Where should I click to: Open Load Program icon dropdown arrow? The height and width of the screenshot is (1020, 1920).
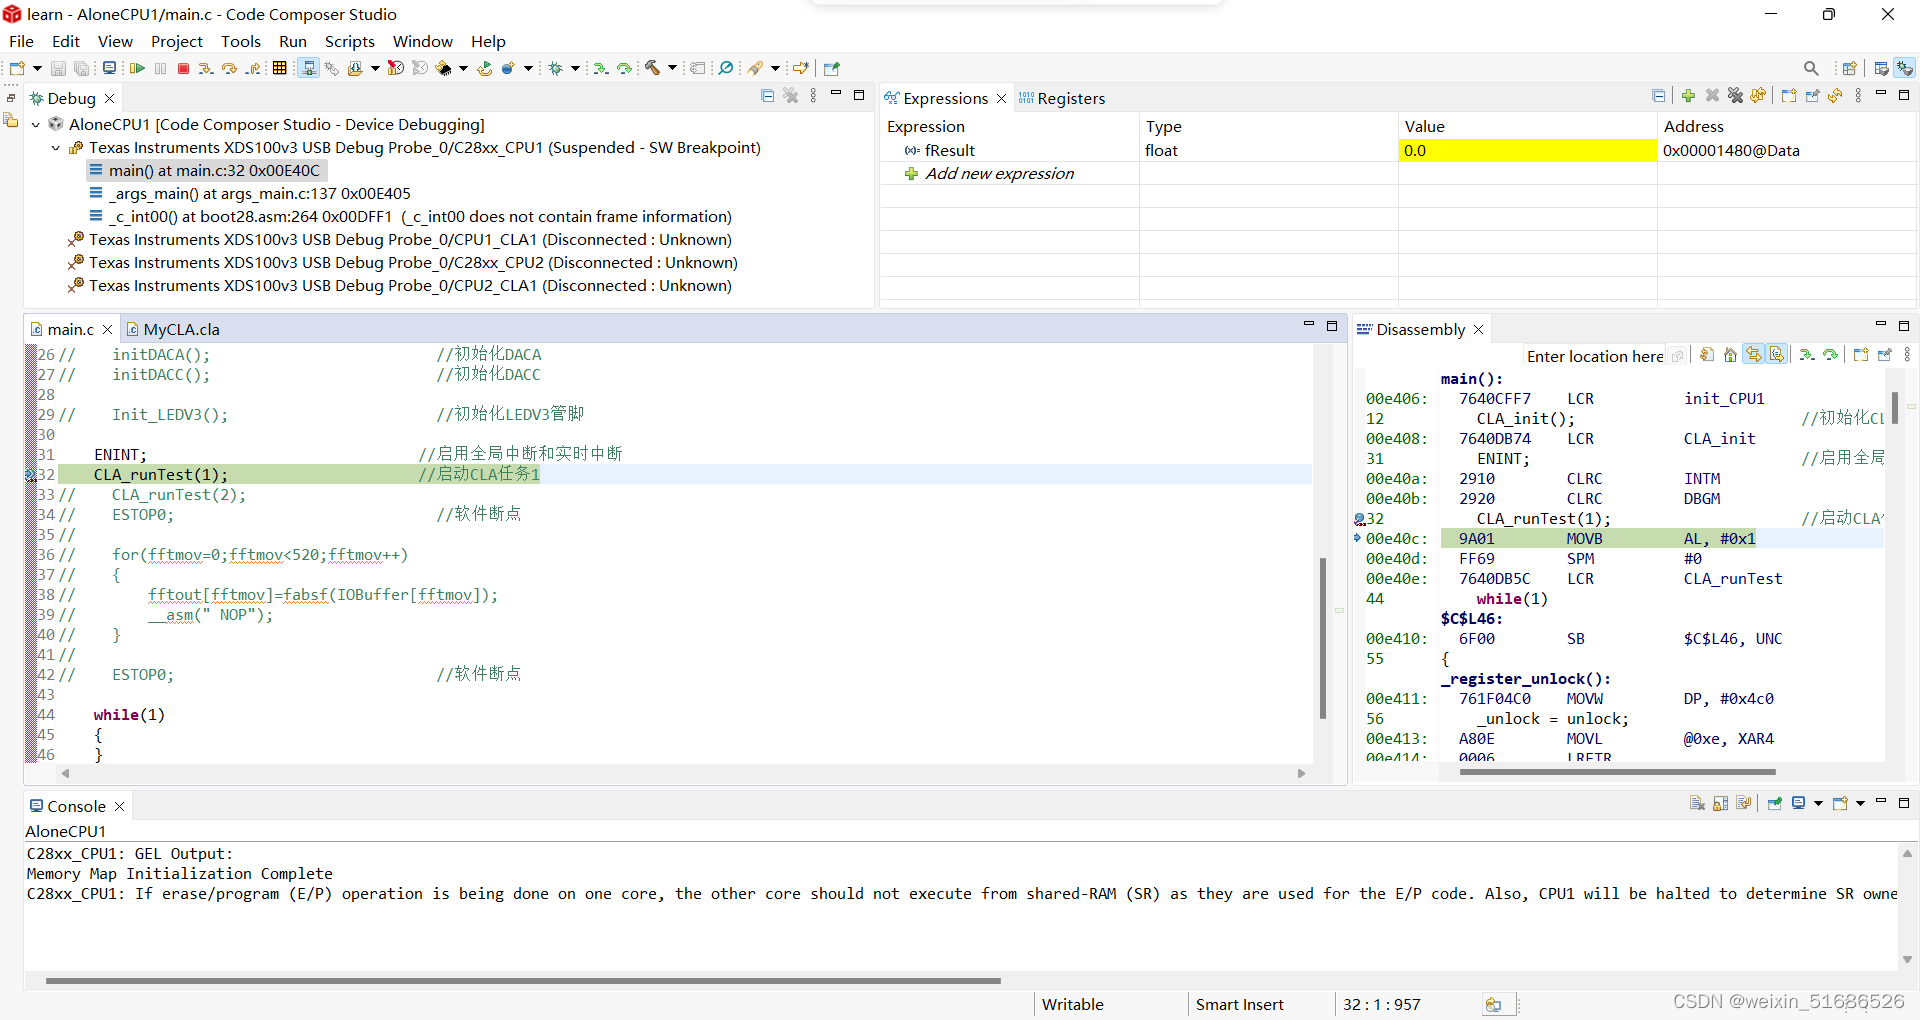(x=375, y=68)
